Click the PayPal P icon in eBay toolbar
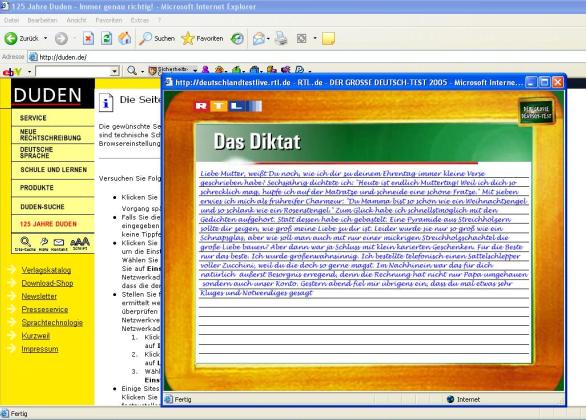Viewport: 586px width, 420px height. pos(299,70)
